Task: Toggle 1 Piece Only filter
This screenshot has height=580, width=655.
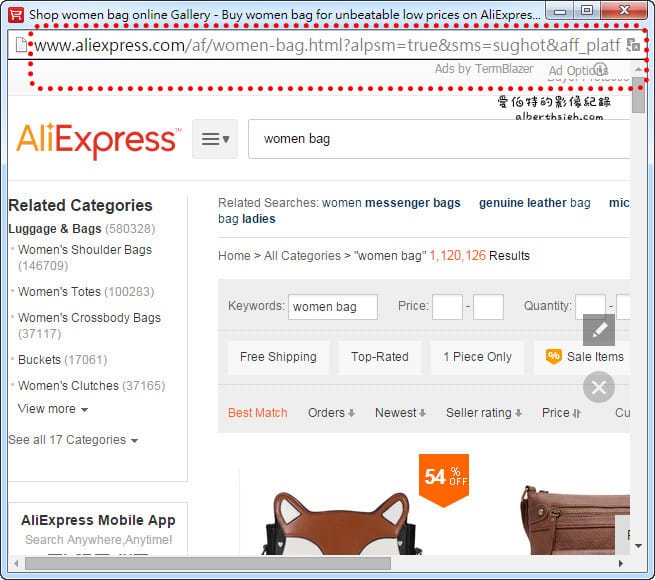Action: 477,357
